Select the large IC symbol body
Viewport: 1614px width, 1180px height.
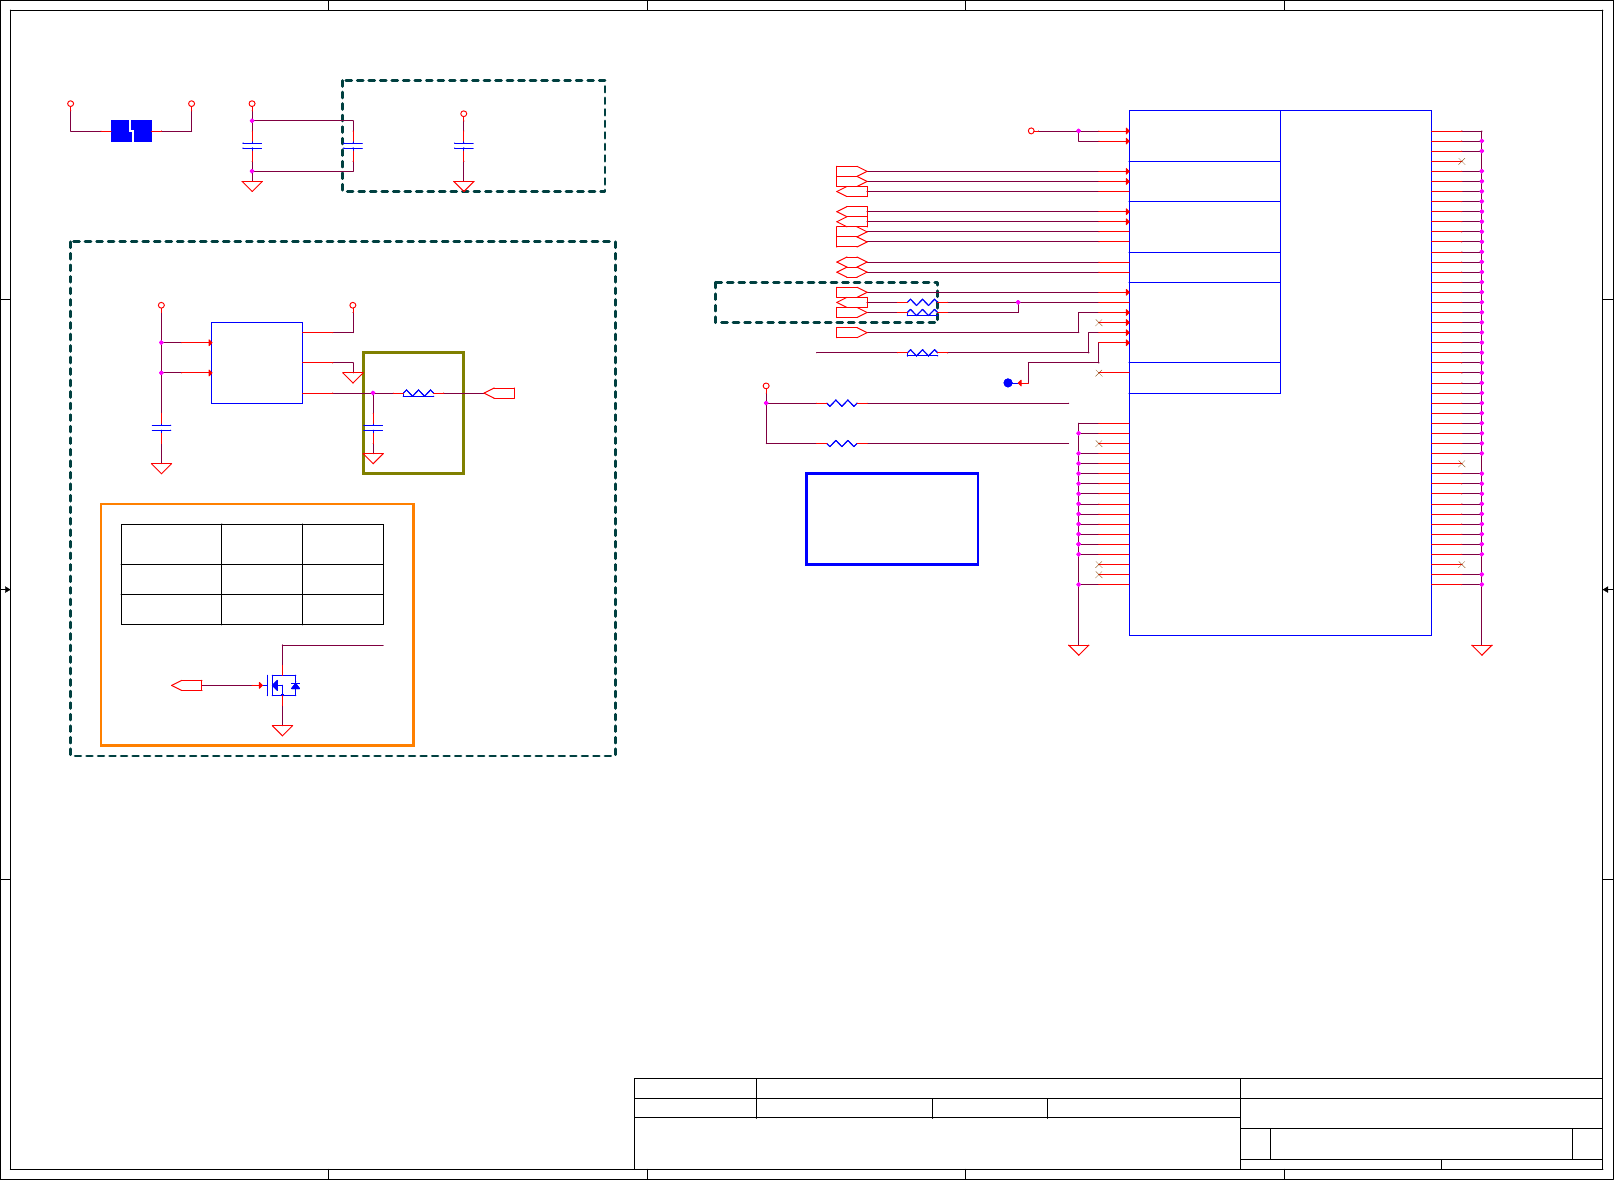point(1280,373)
